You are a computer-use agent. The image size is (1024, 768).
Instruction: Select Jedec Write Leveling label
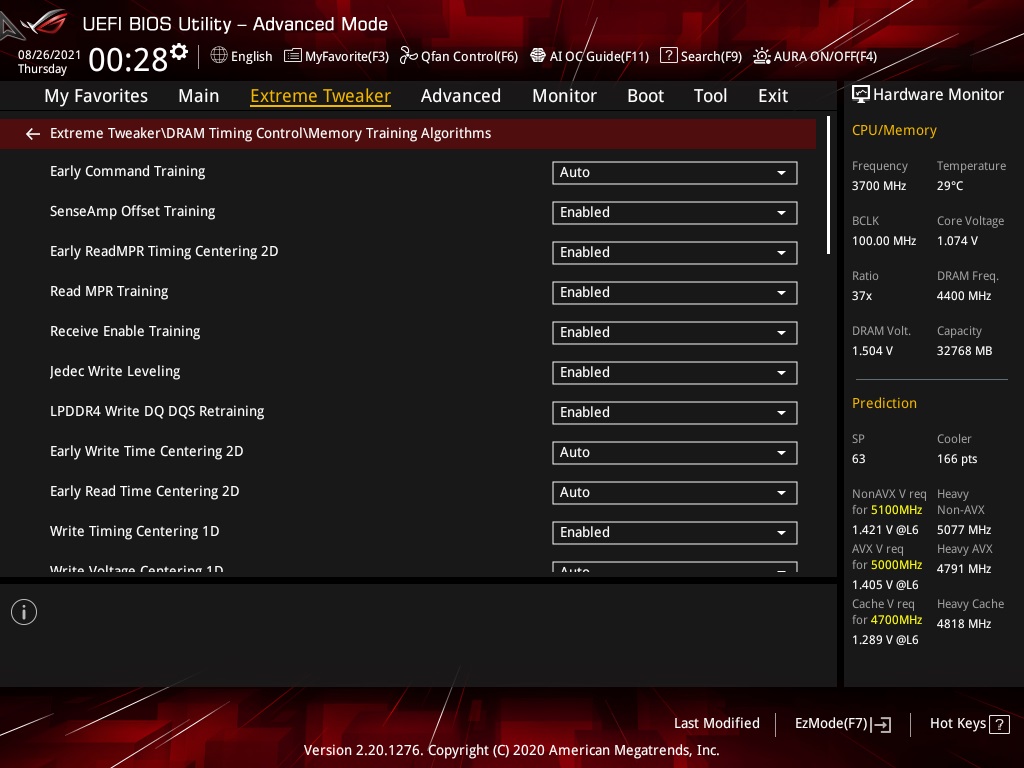(x=115, y=372)
